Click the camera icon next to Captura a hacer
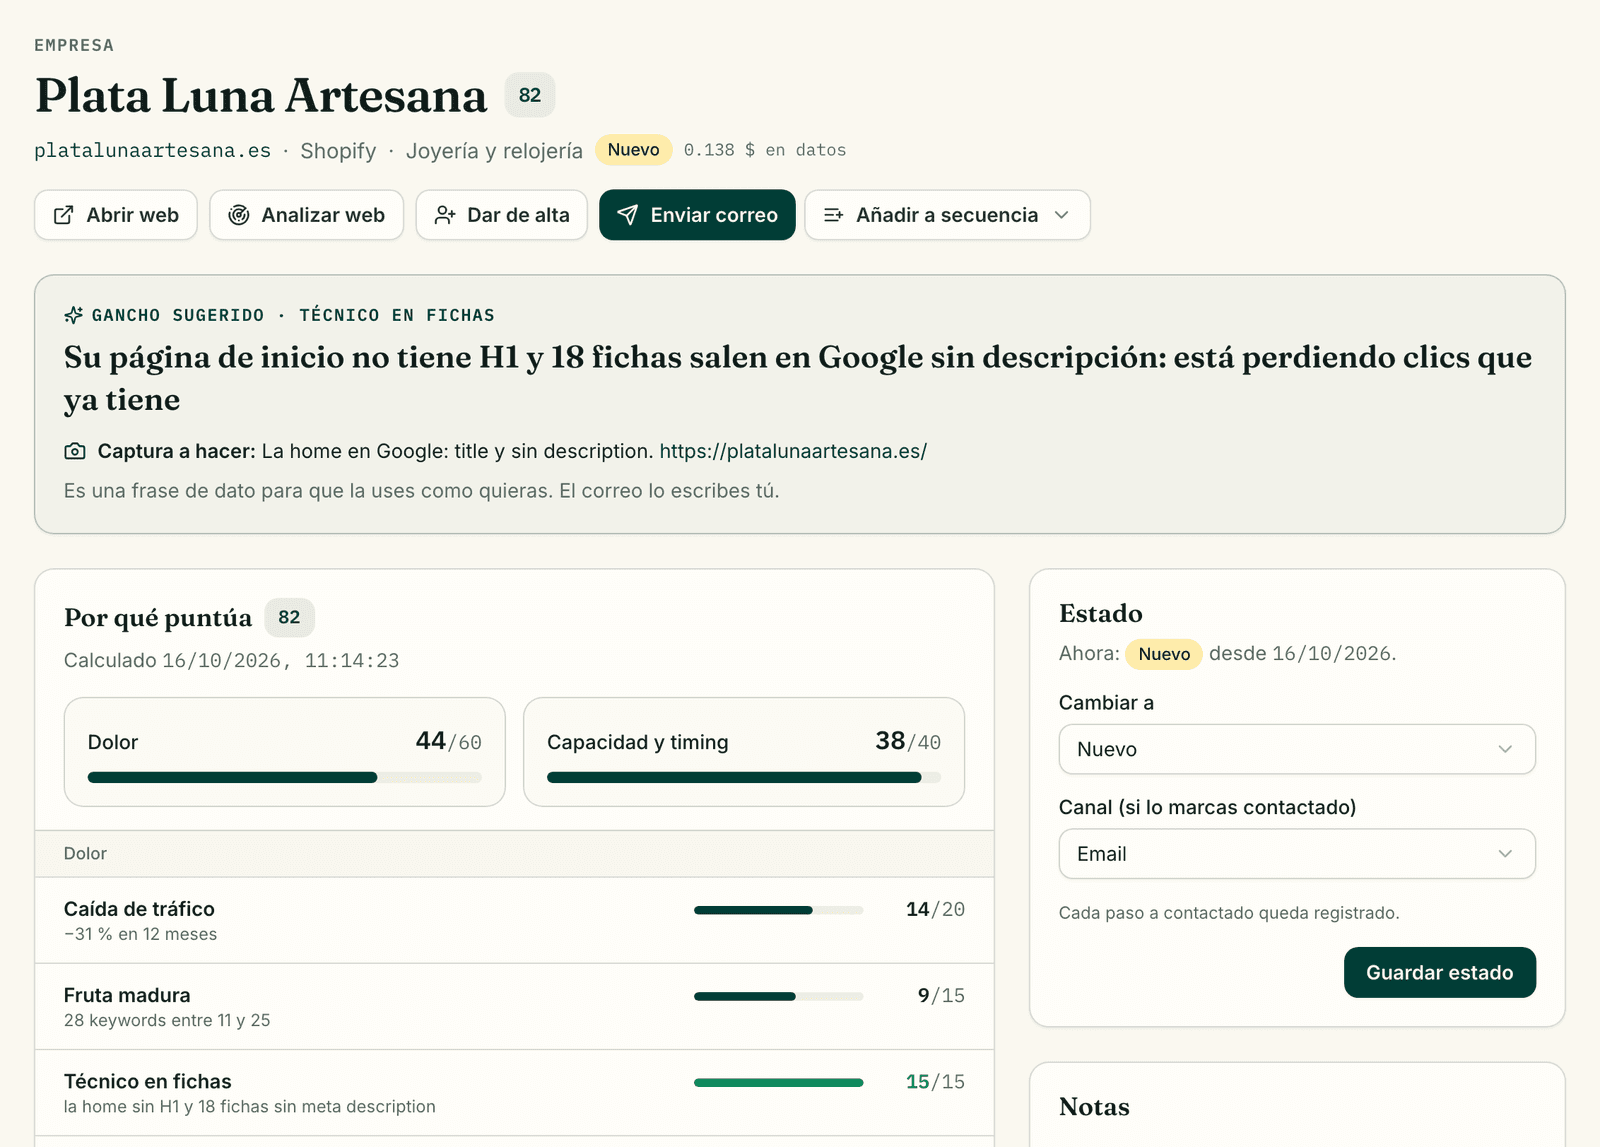 (x=75, y=451)
